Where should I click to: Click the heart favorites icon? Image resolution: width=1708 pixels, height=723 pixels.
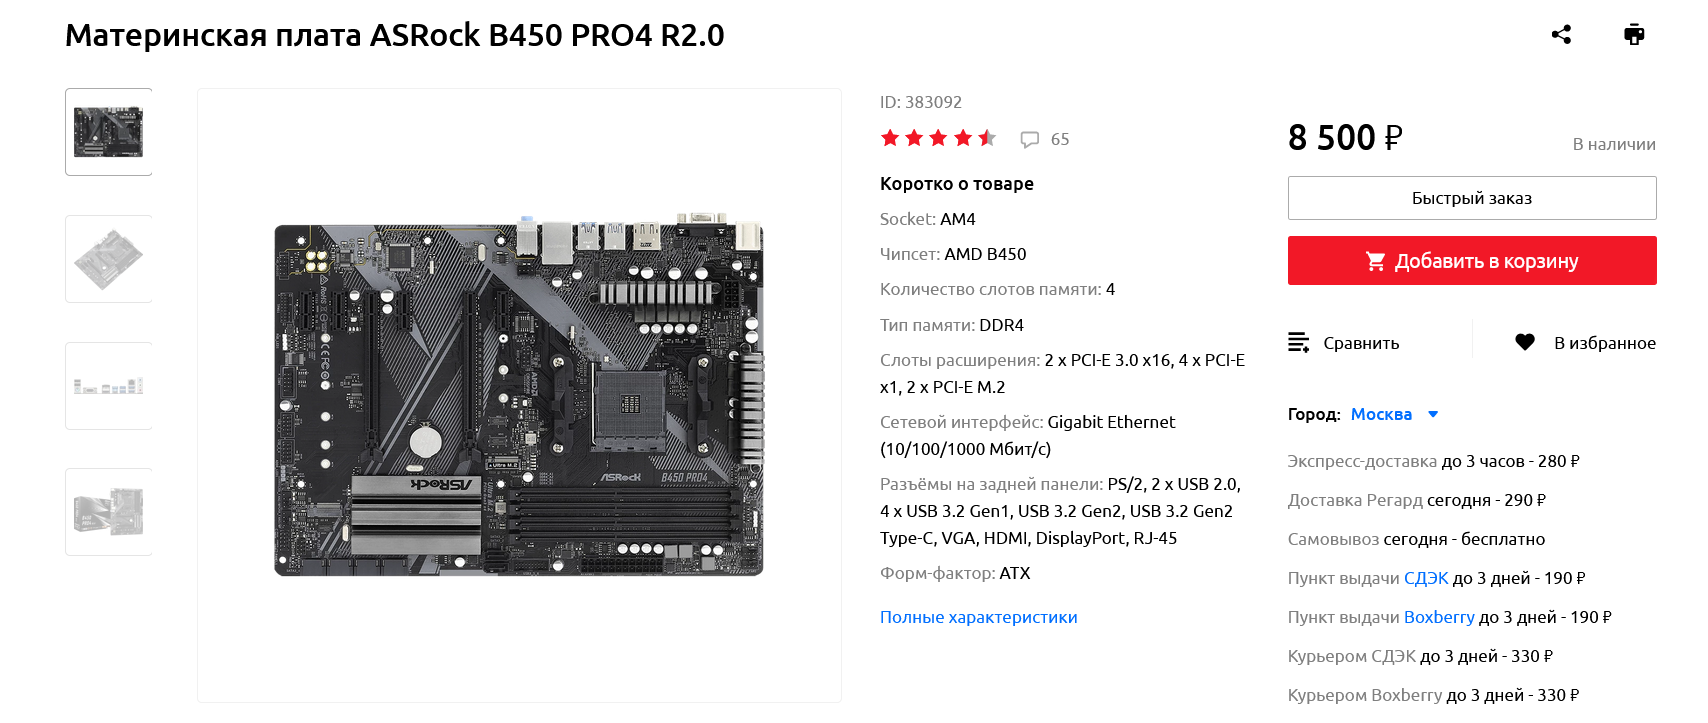[1525, 342]
